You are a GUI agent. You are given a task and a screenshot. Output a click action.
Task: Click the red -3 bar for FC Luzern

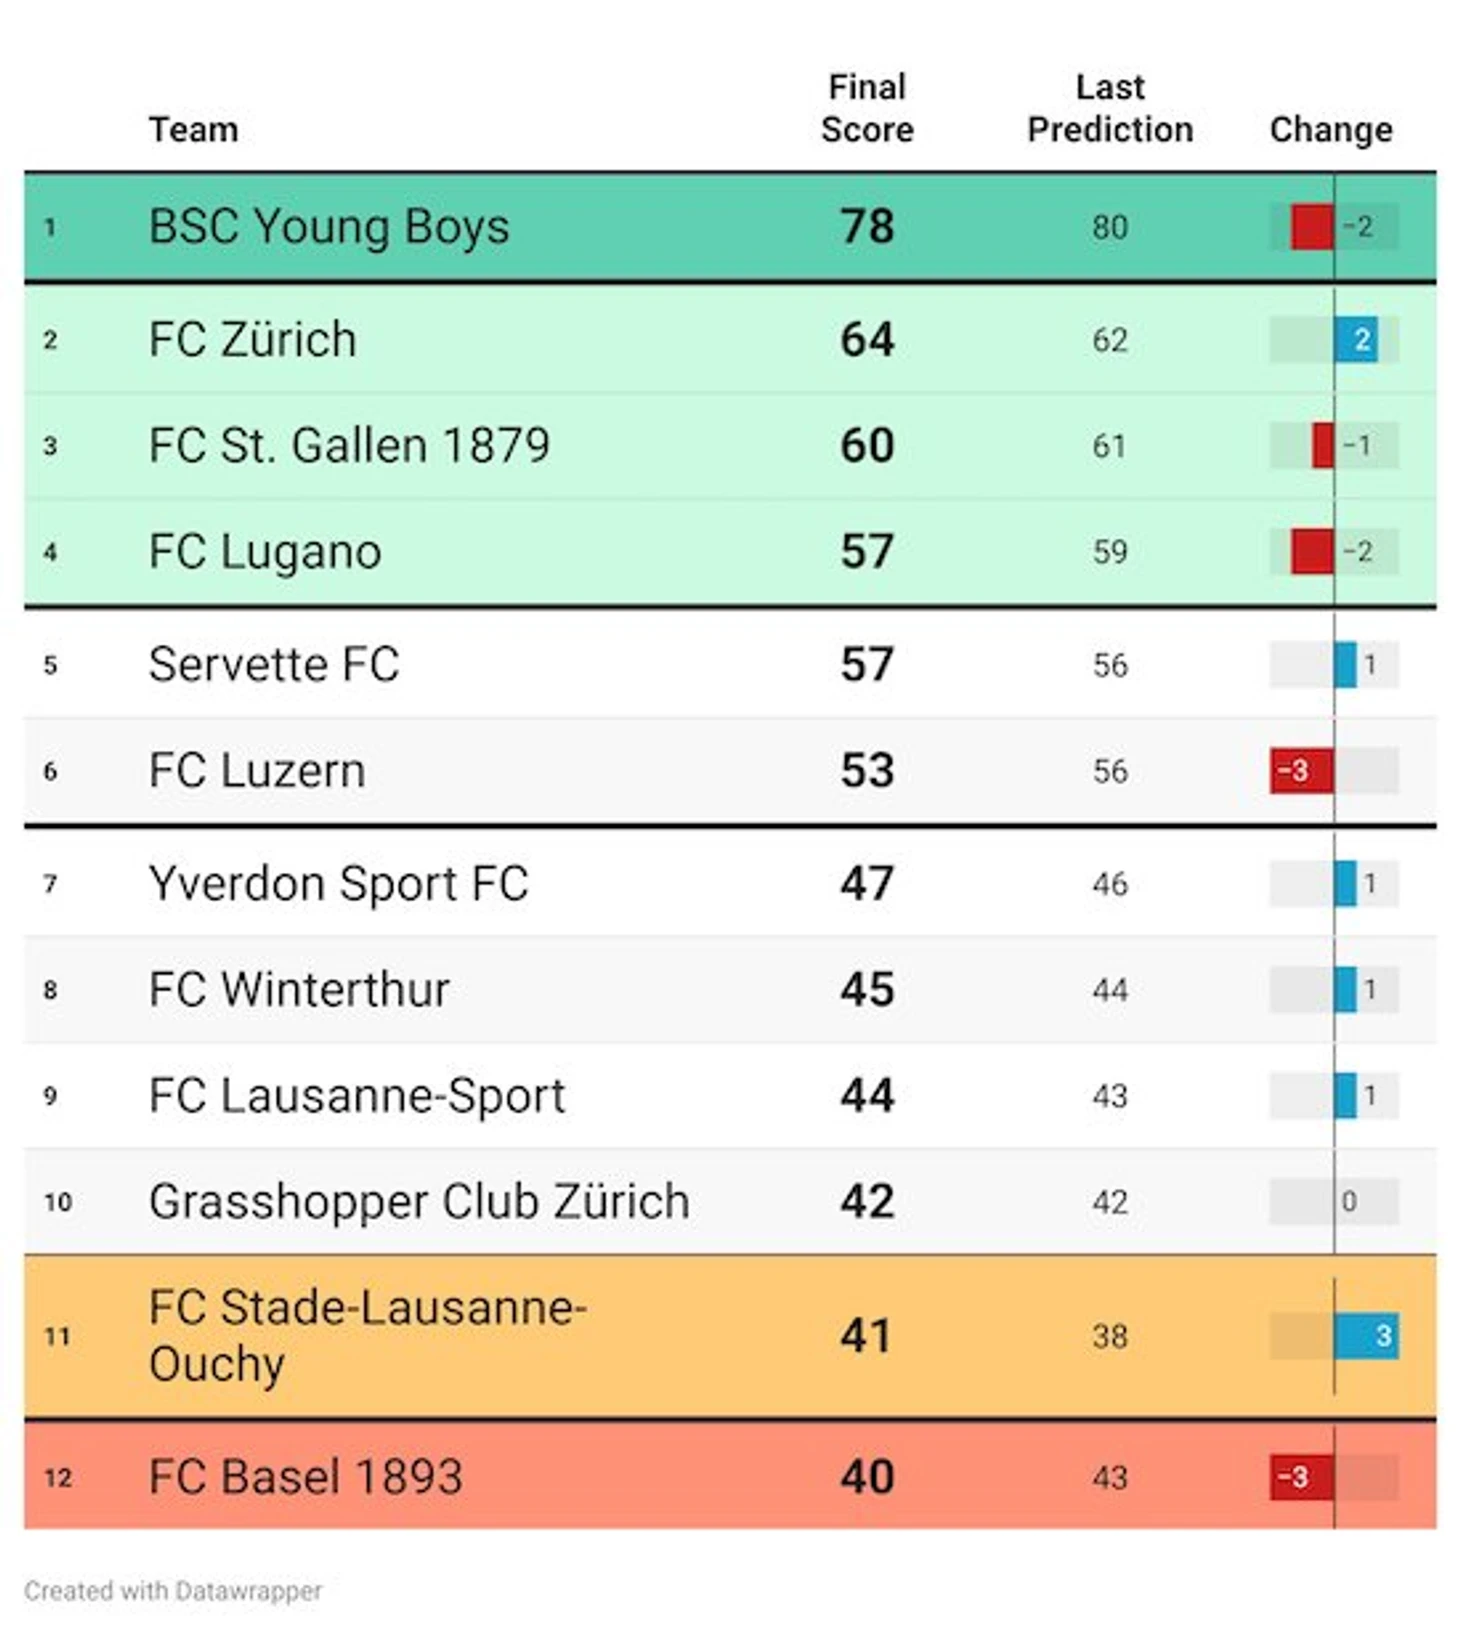pyautogui.click(x=1300, y=771)
